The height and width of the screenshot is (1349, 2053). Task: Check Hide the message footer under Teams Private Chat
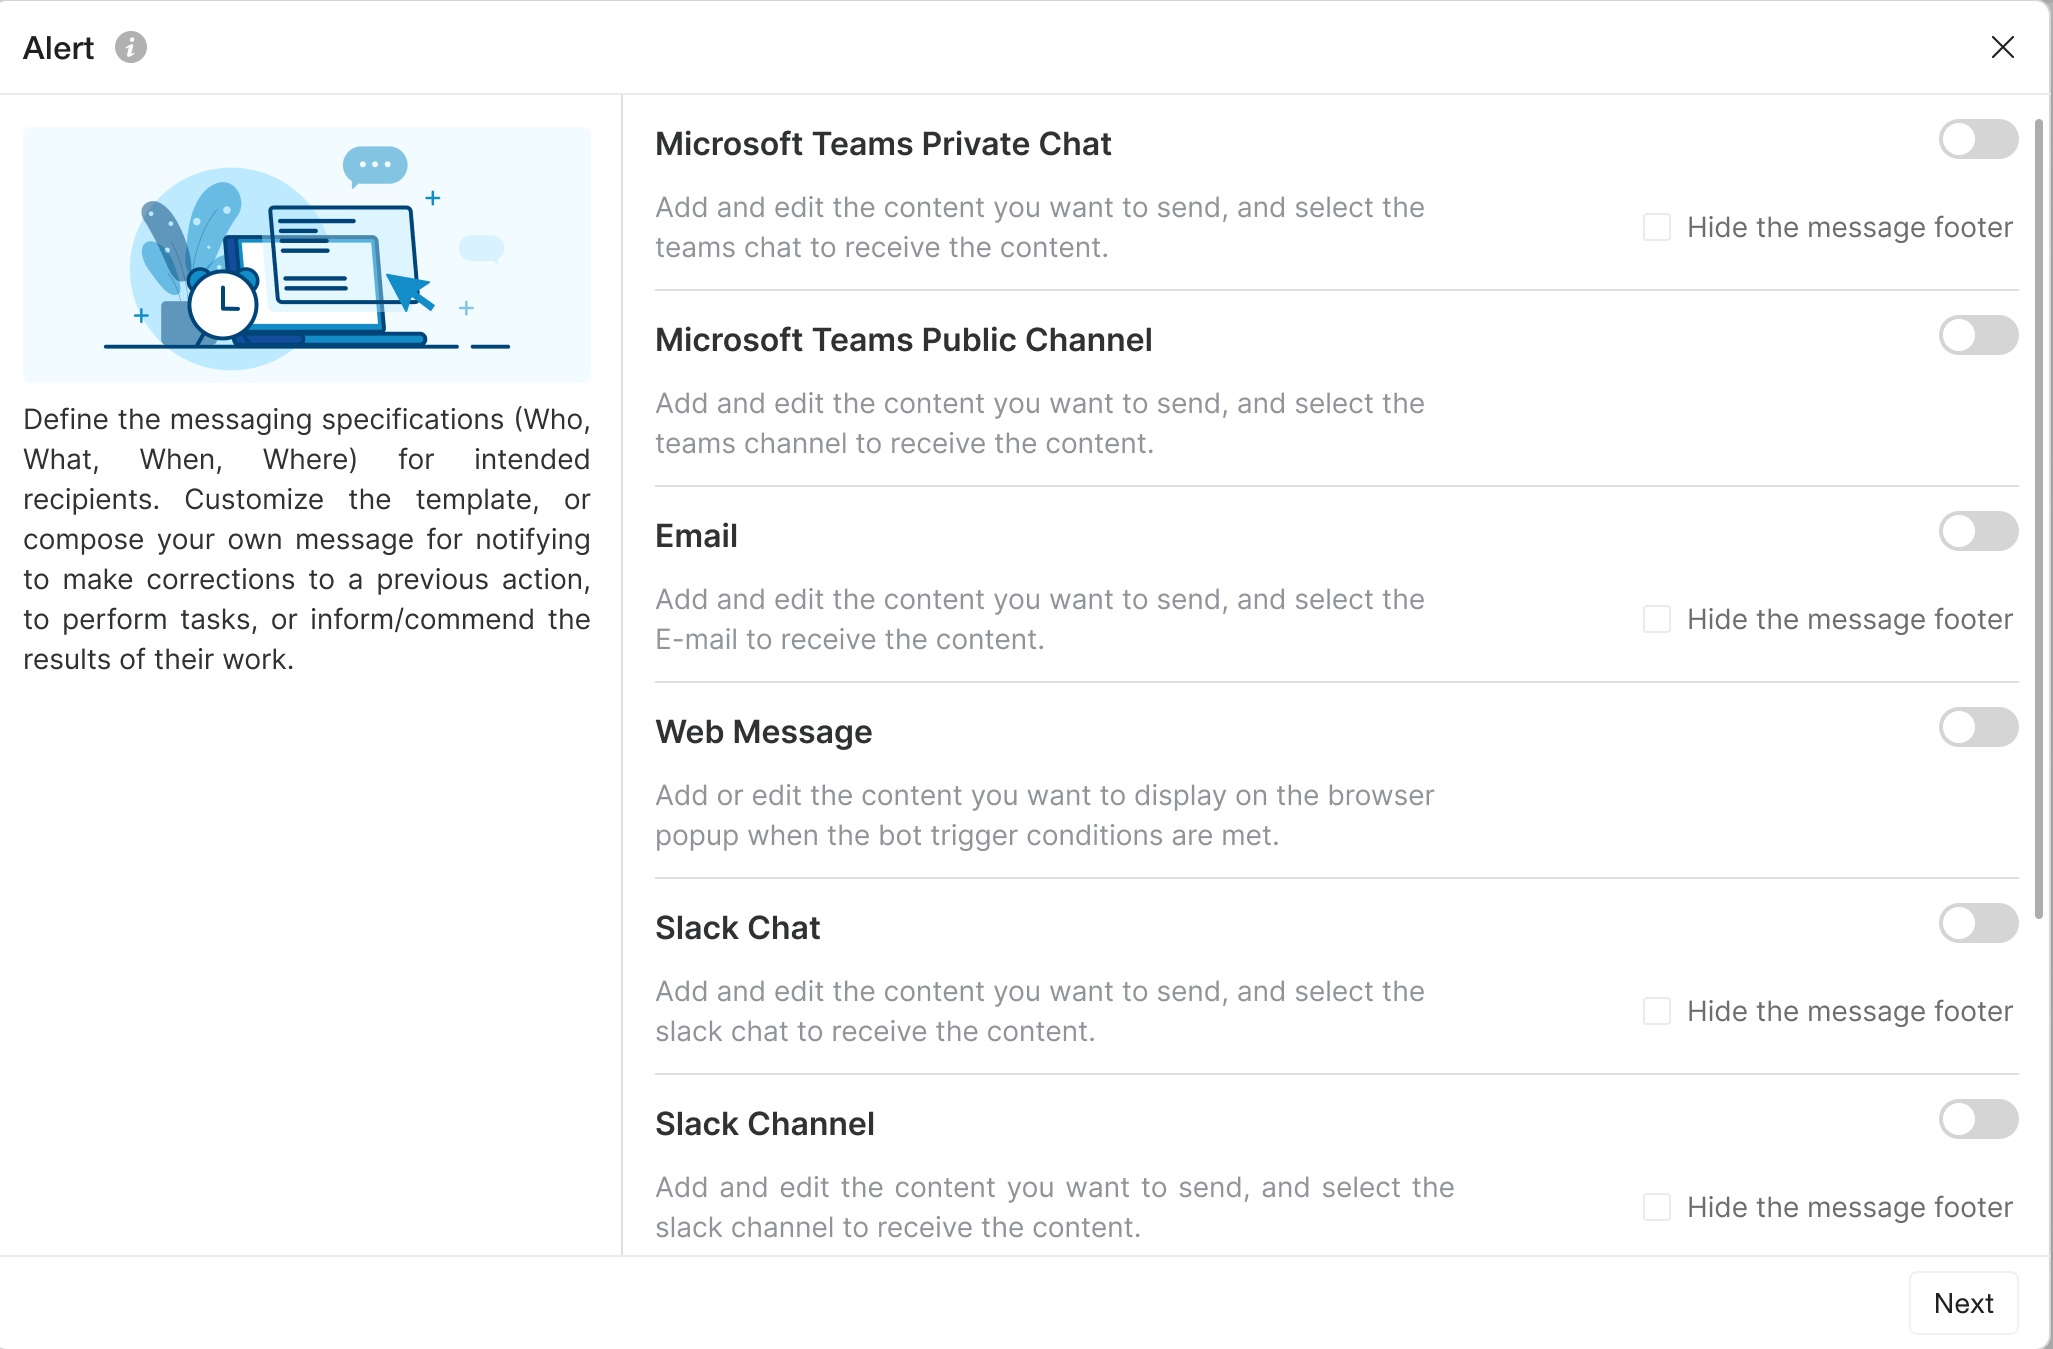pyautogui.click(x=1656, y=227)
